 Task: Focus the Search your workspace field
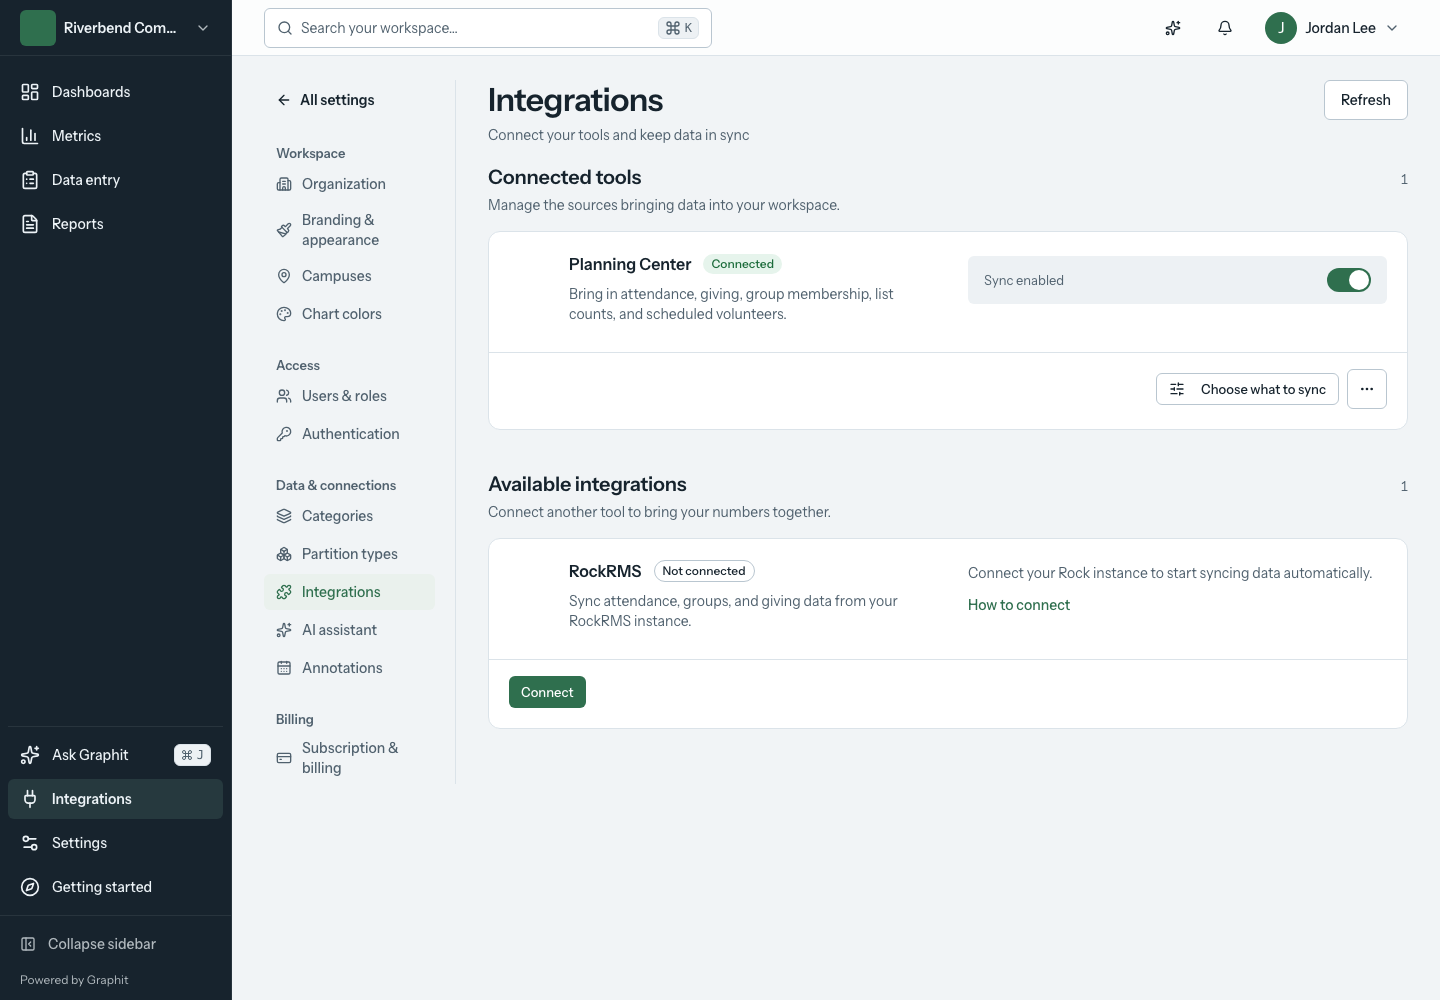(x=488, y=28)
